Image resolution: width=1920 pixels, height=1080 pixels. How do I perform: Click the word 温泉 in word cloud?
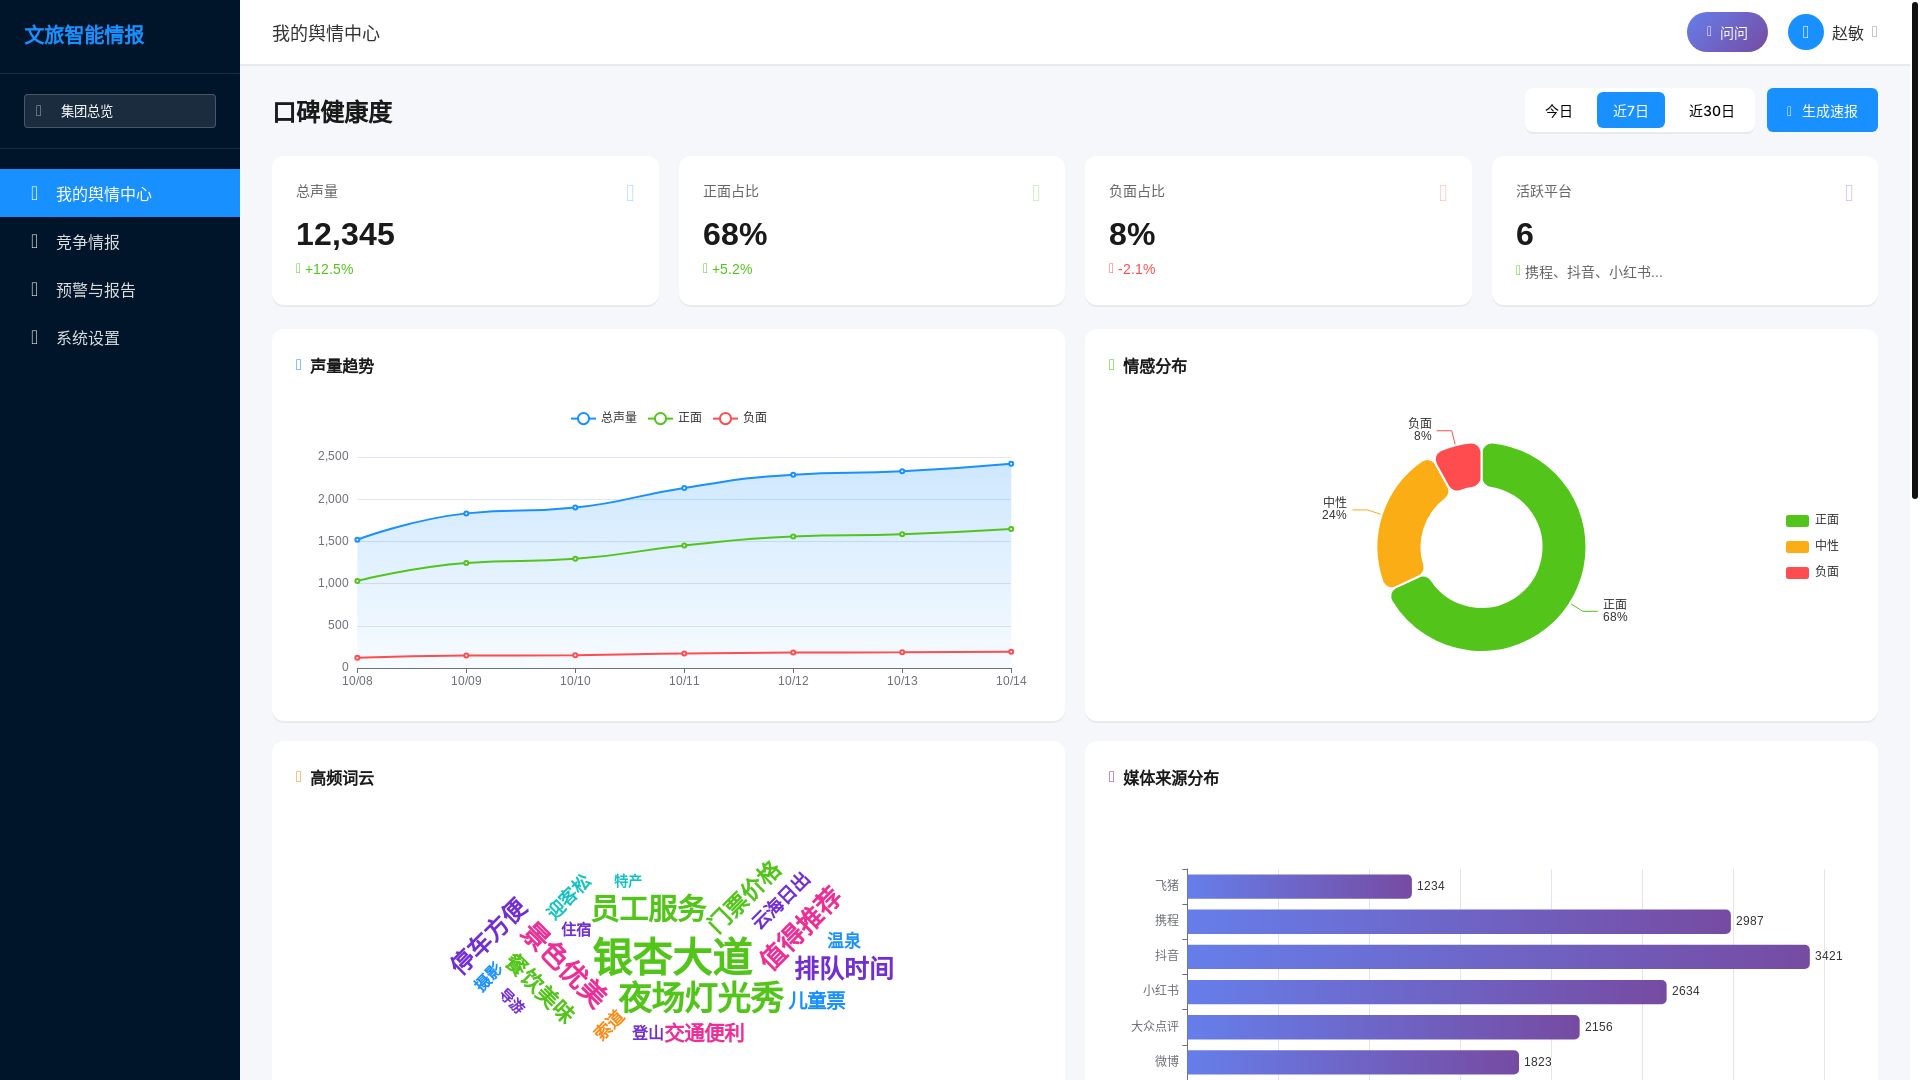[844, 941]
